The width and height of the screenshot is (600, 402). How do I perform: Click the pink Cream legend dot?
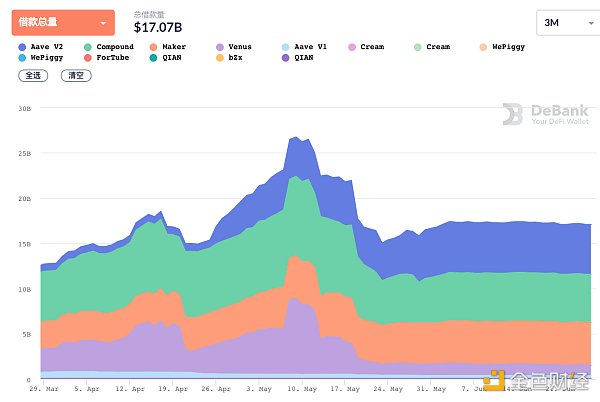tap(350, 46)
